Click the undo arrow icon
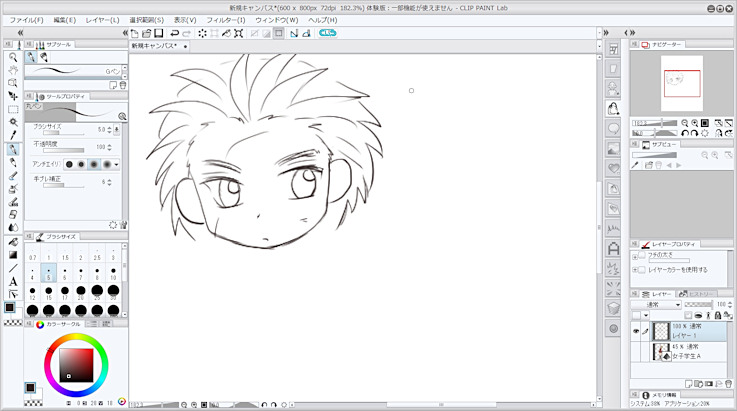 point(174,33)
